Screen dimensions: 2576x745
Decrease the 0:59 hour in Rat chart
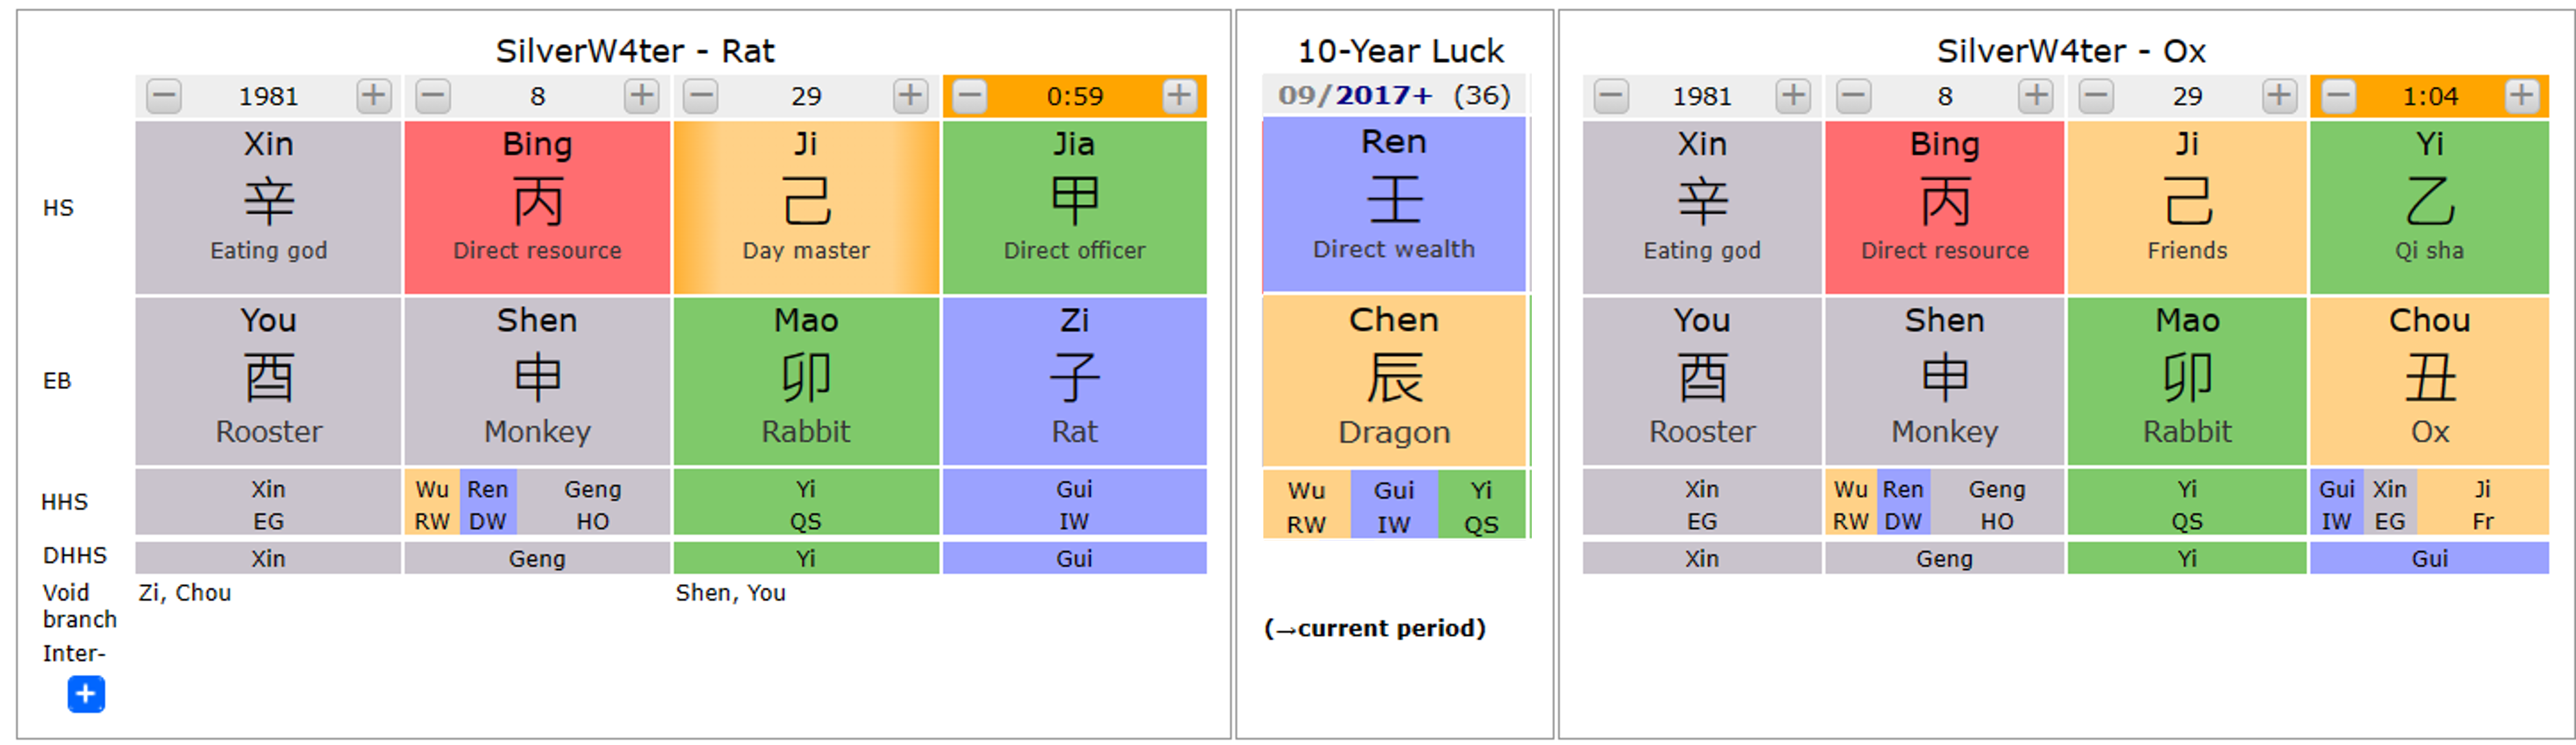click(x=969, y=96)
